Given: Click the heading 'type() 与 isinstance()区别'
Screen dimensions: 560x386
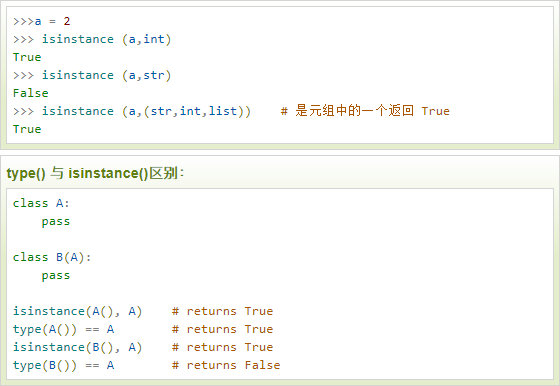Looking at the screenshot, I should (95, 173).
